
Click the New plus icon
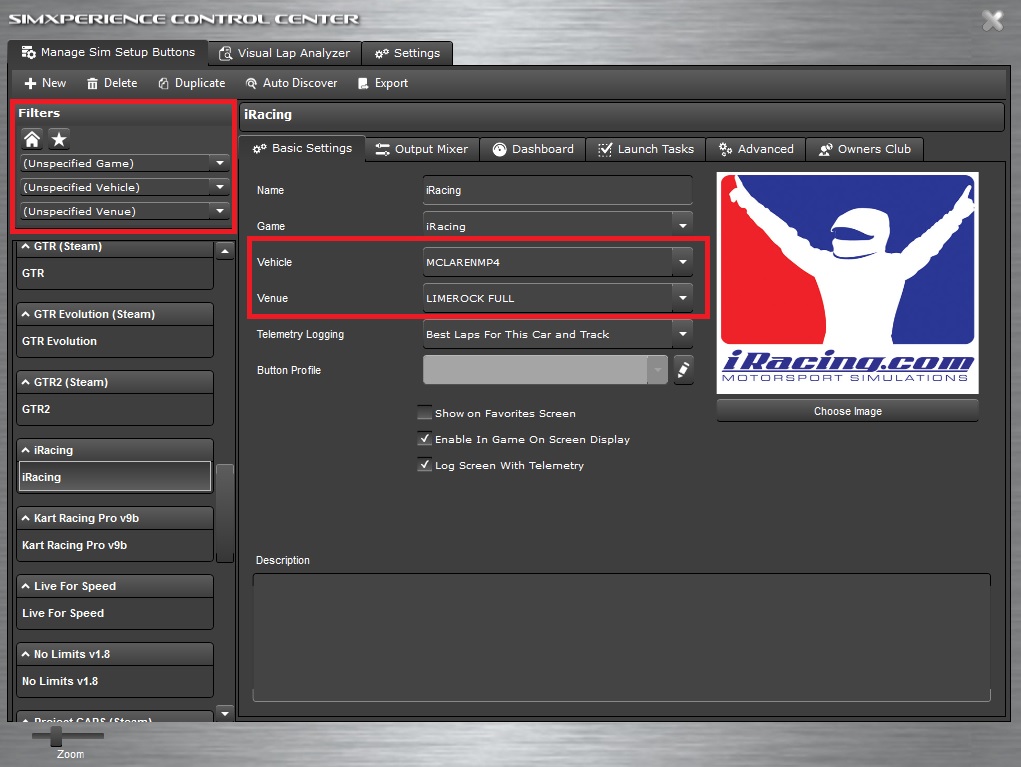coord(30,83)
